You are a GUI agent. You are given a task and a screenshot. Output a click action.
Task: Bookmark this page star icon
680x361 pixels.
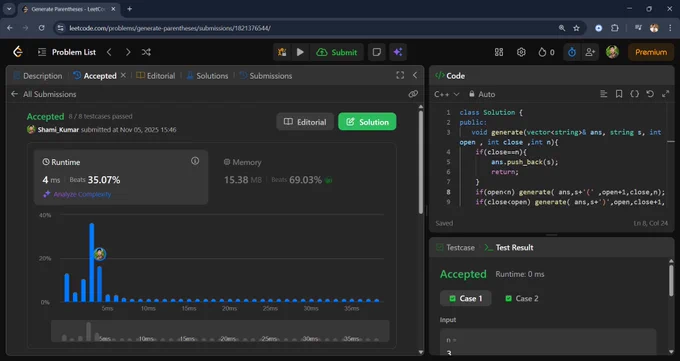[x=576, y=28]
